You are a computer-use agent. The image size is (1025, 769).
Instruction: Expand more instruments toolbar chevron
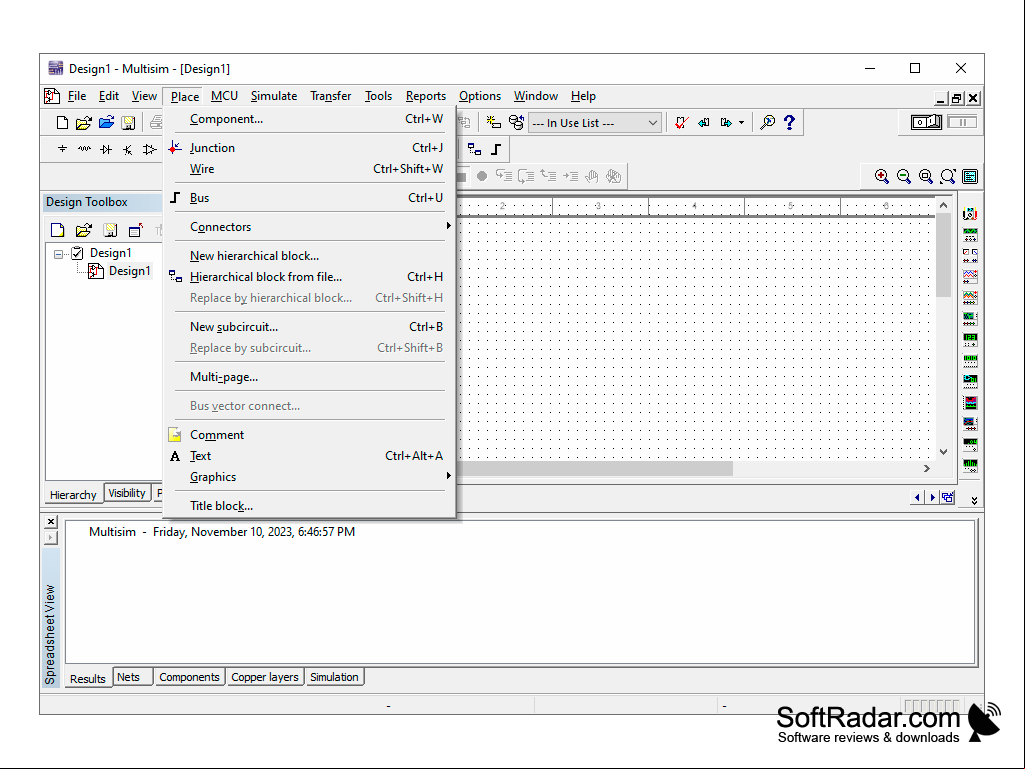pyautogui.click(x=974, y=500)
